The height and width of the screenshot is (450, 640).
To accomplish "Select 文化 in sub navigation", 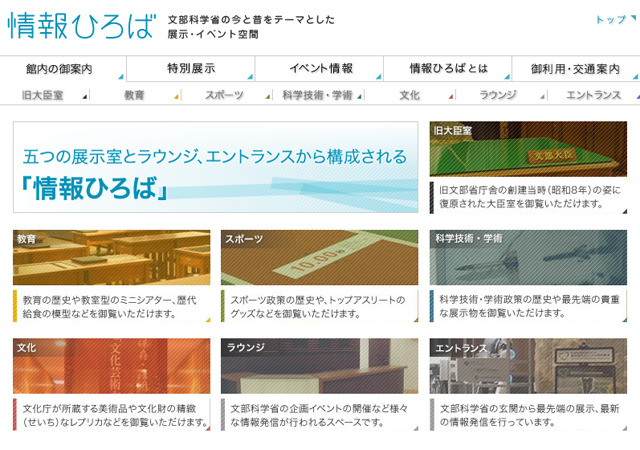I will click(409, 95).
